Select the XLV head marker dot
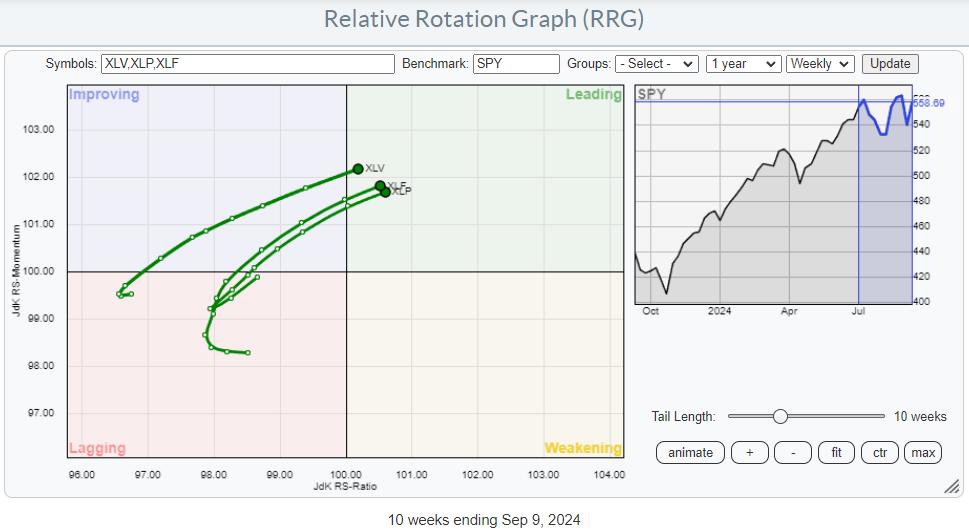This screenshot has height=531, width=969. [358, 169]
